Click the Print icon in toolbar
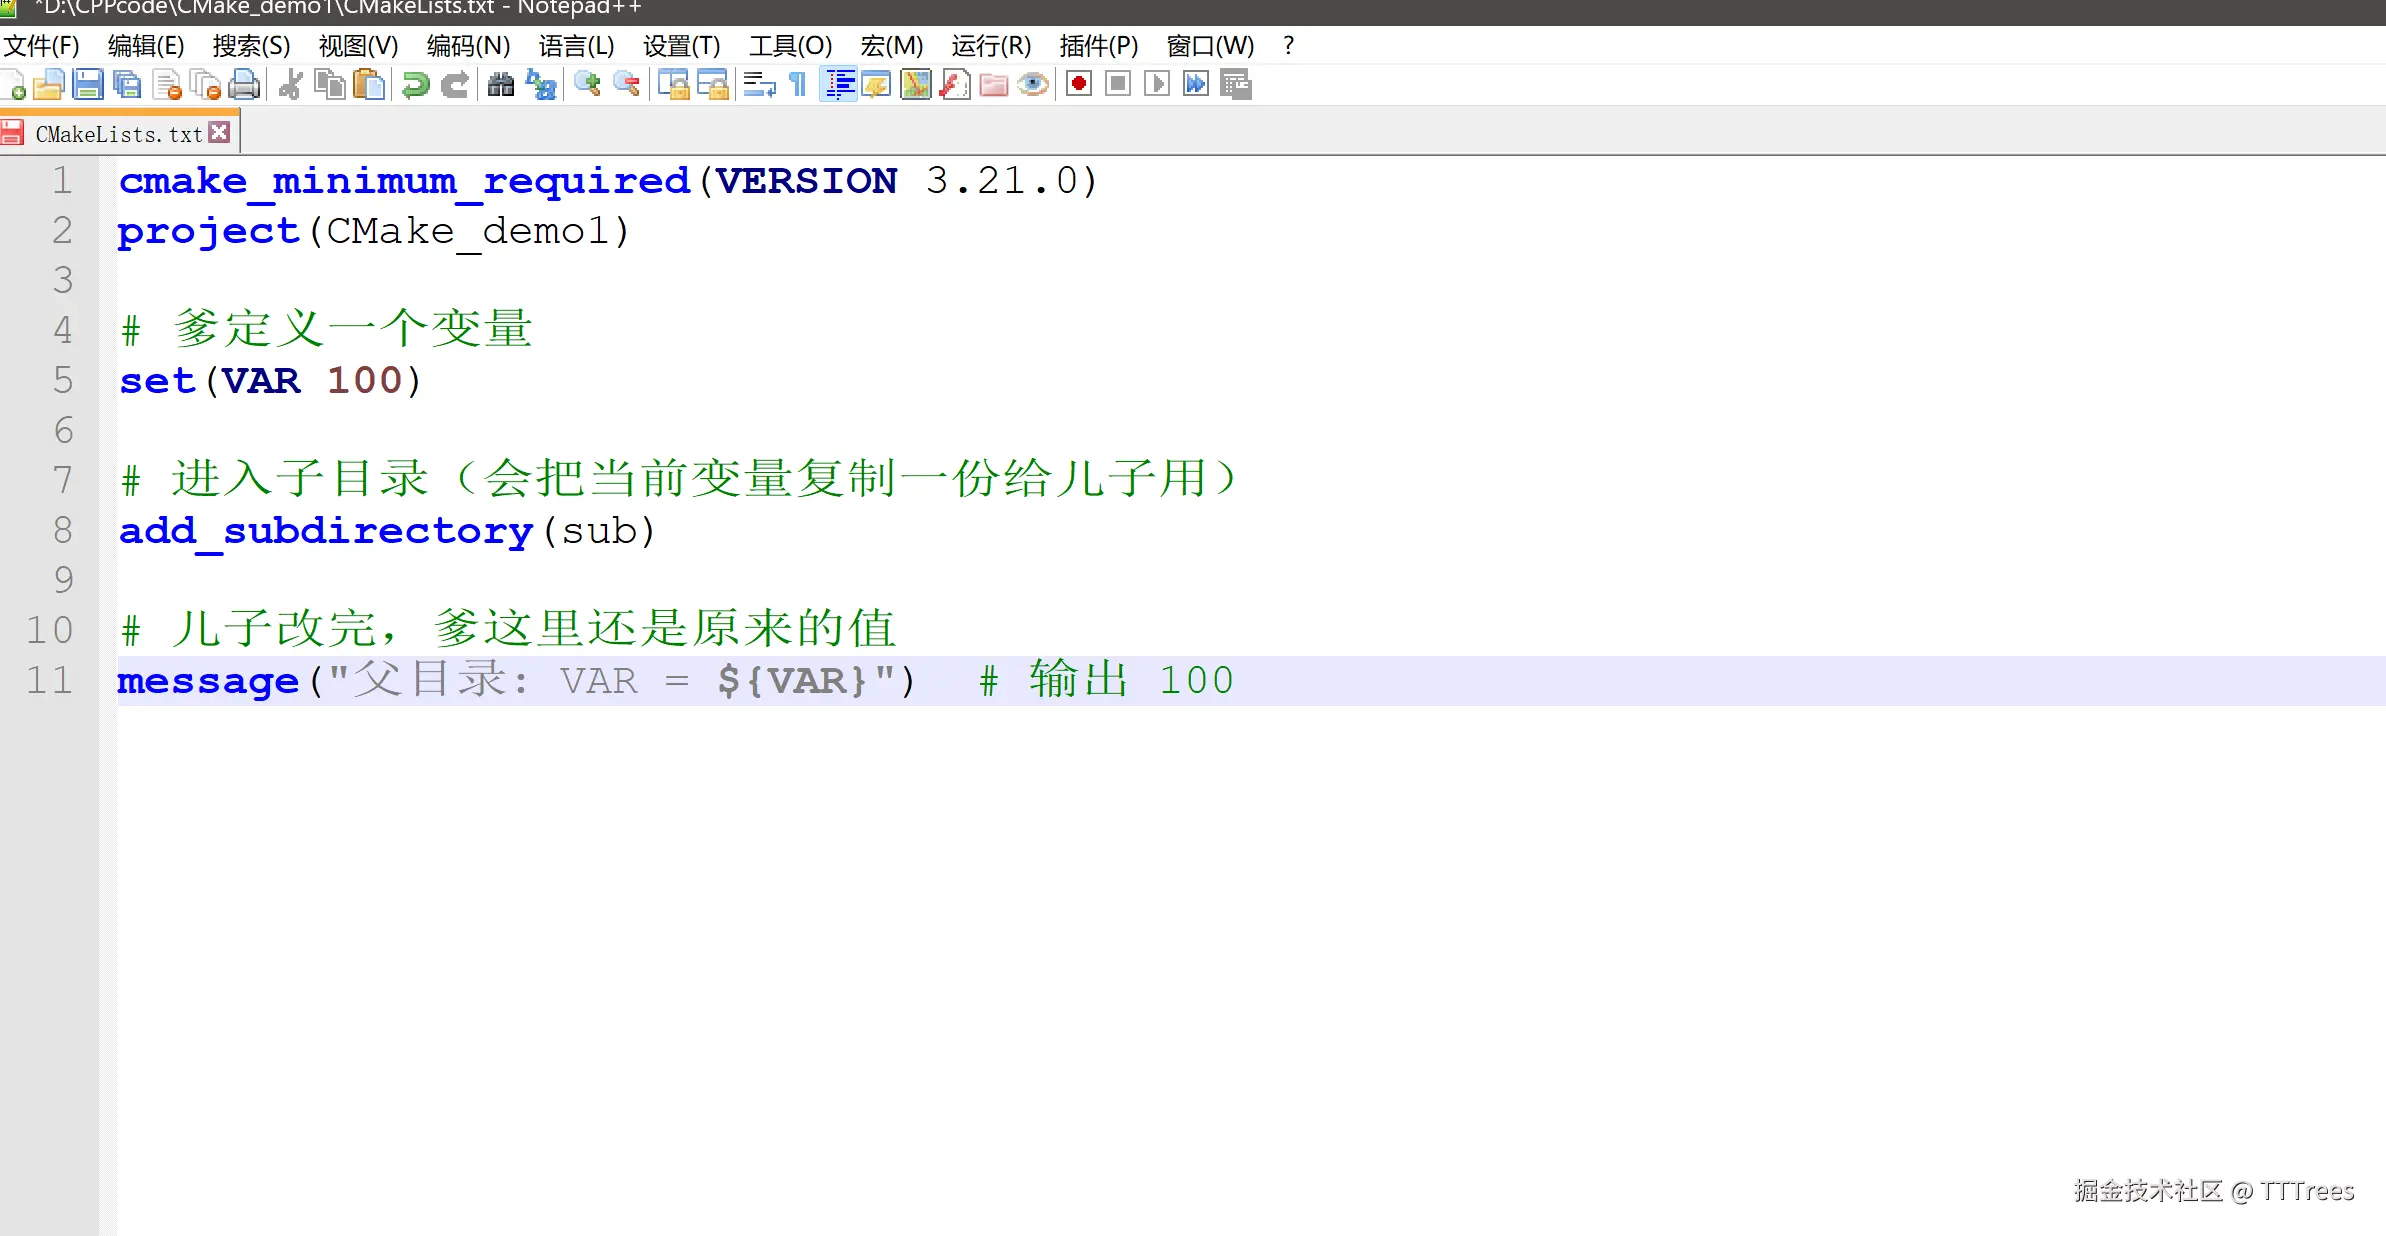2386x1236 pixels. coord(244,85)
